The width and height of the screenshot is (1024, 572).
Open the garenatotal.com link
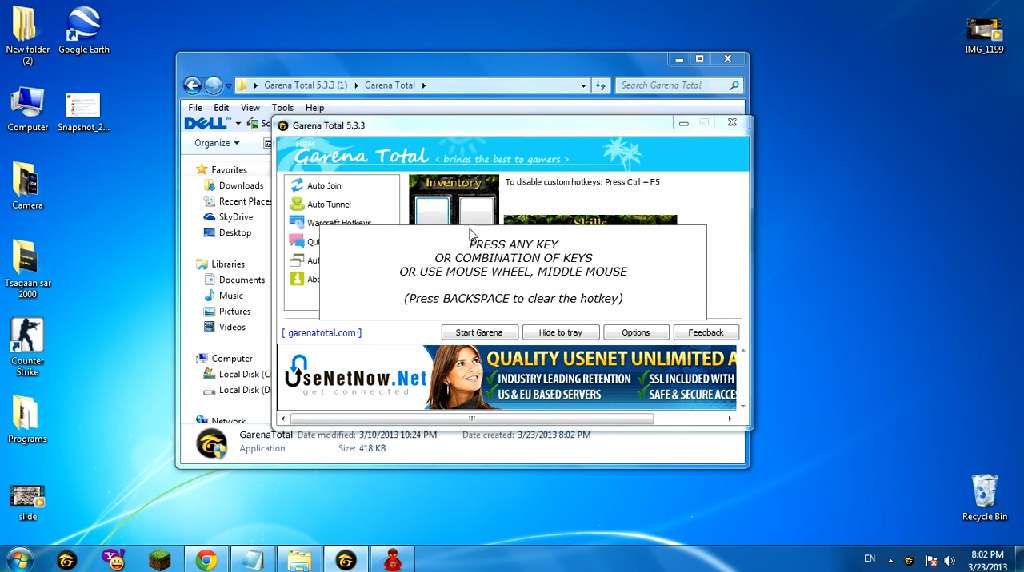point(322,332)
